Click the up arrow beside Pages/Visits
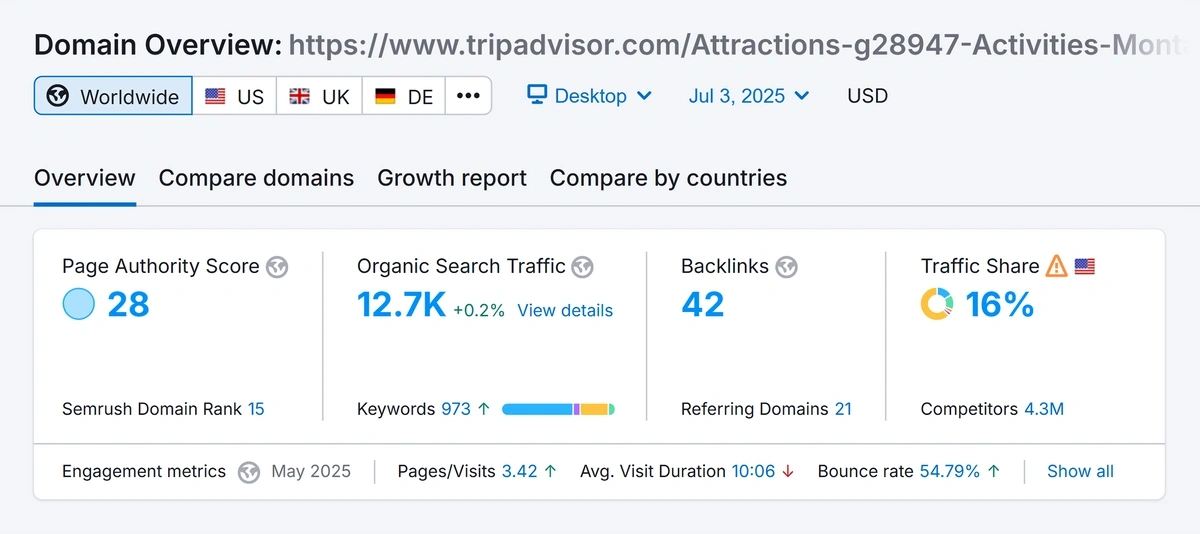The width and height of the screenshot is (1200, 534). (x=551, y=472)
